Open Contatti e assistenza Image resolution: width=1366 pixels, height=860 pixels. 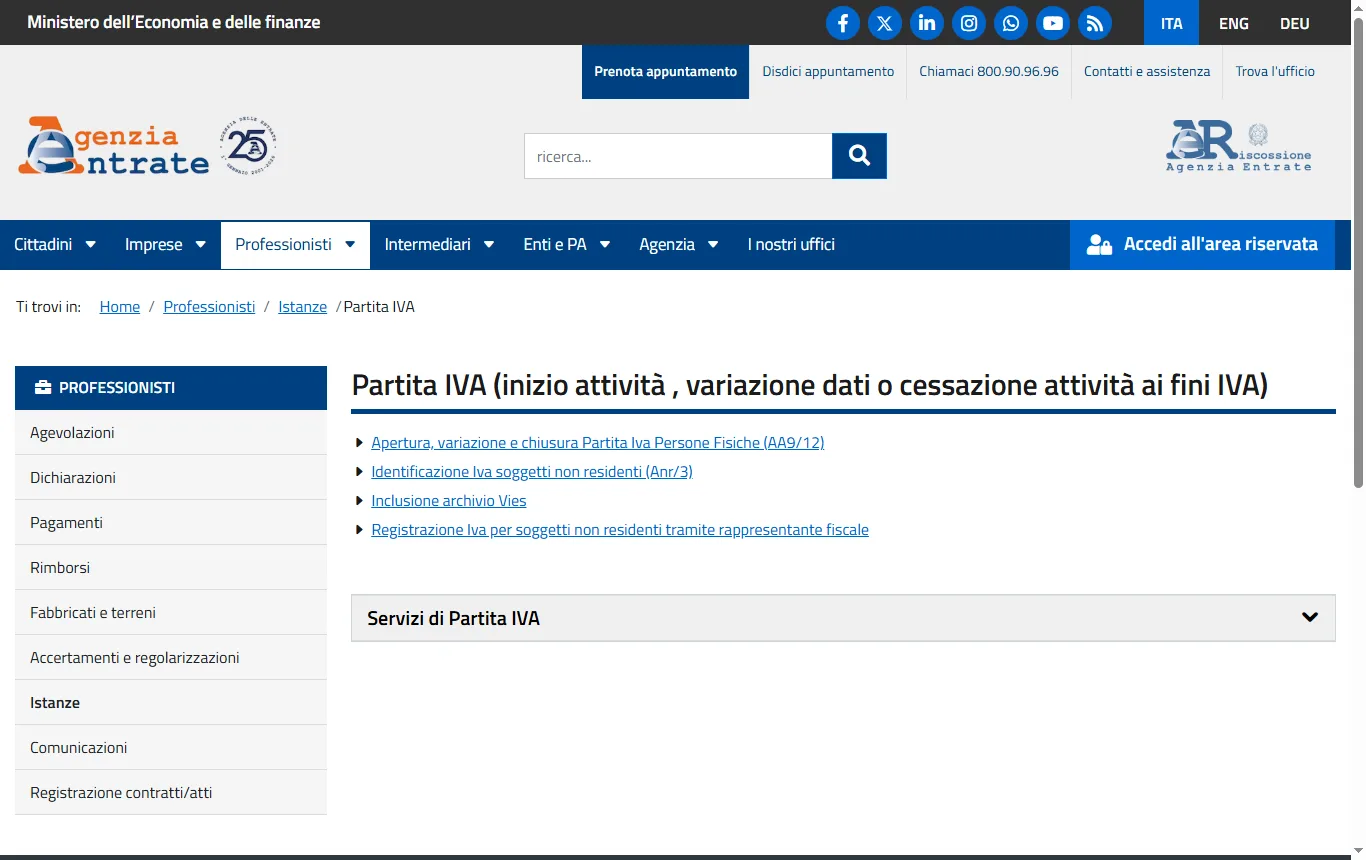tap(1147, 72)
